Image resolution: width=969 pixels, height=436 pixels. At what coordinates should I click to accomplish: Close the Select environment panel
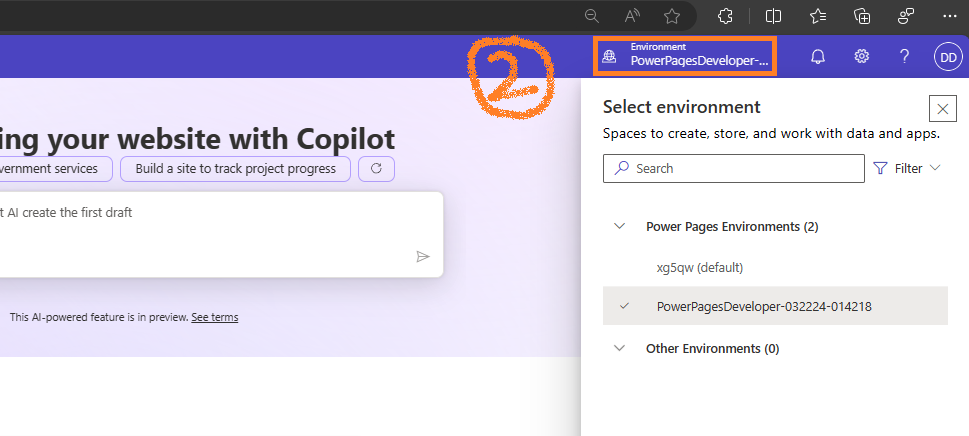point(942,109)
